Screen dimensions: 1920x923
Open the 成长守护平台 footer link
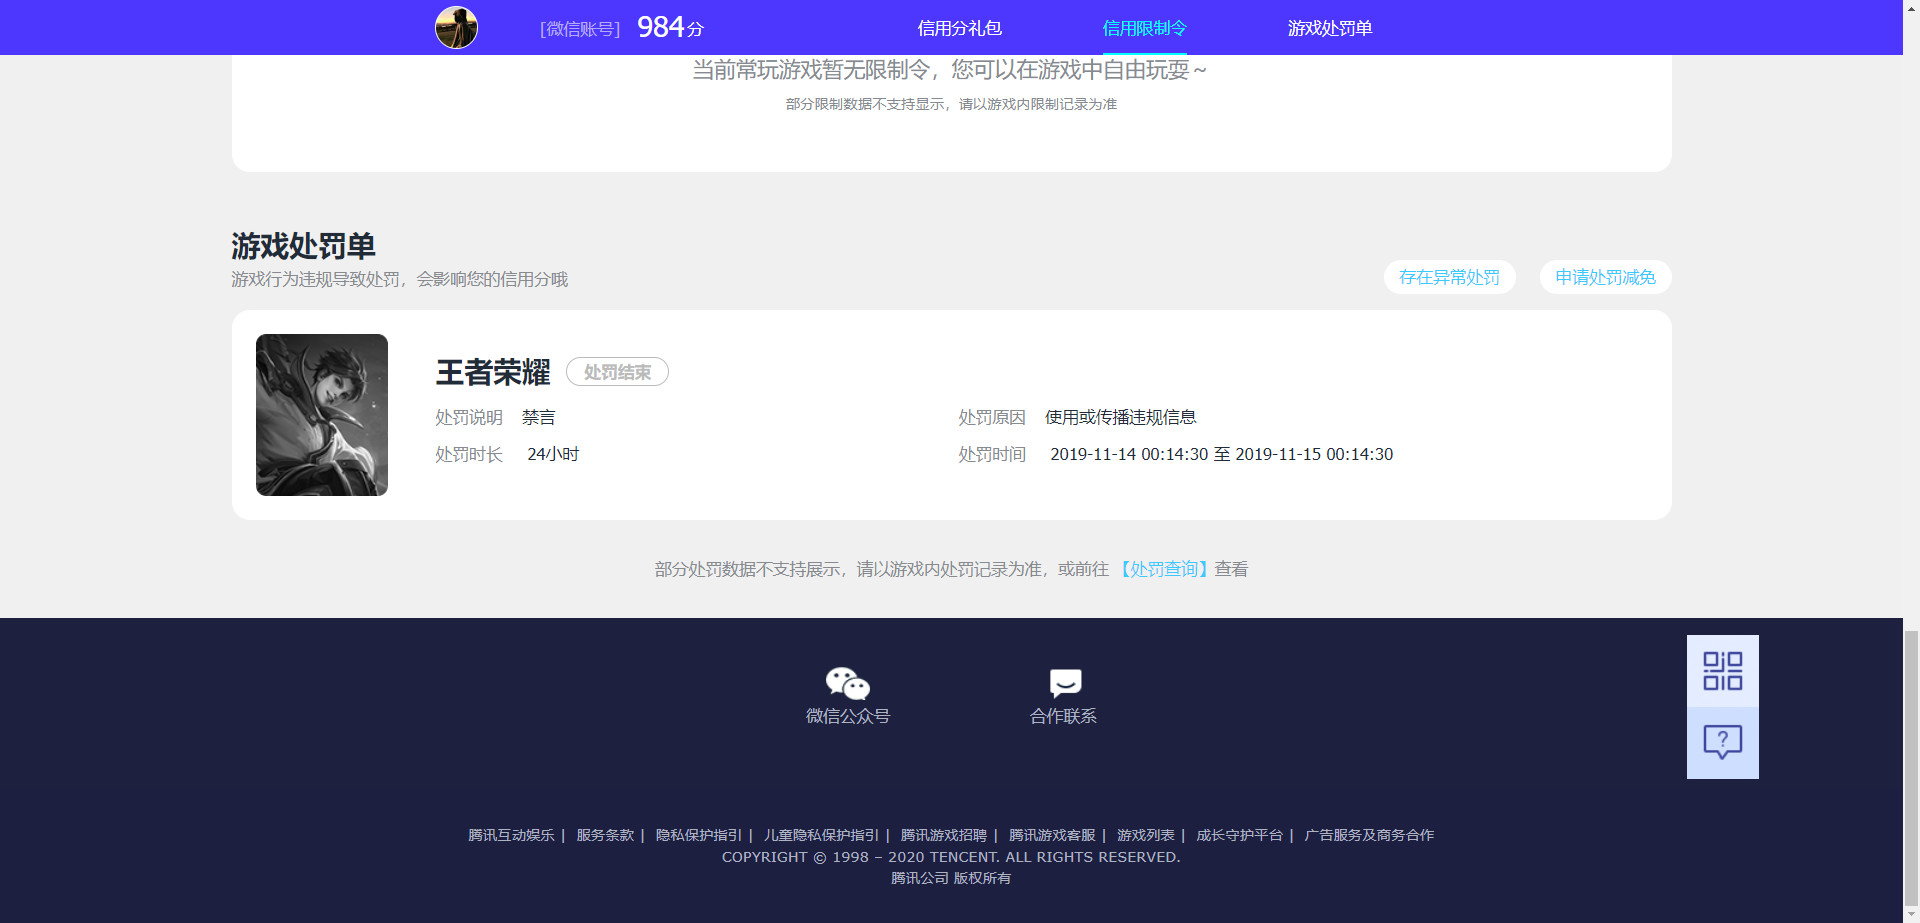coord(1239,835)
